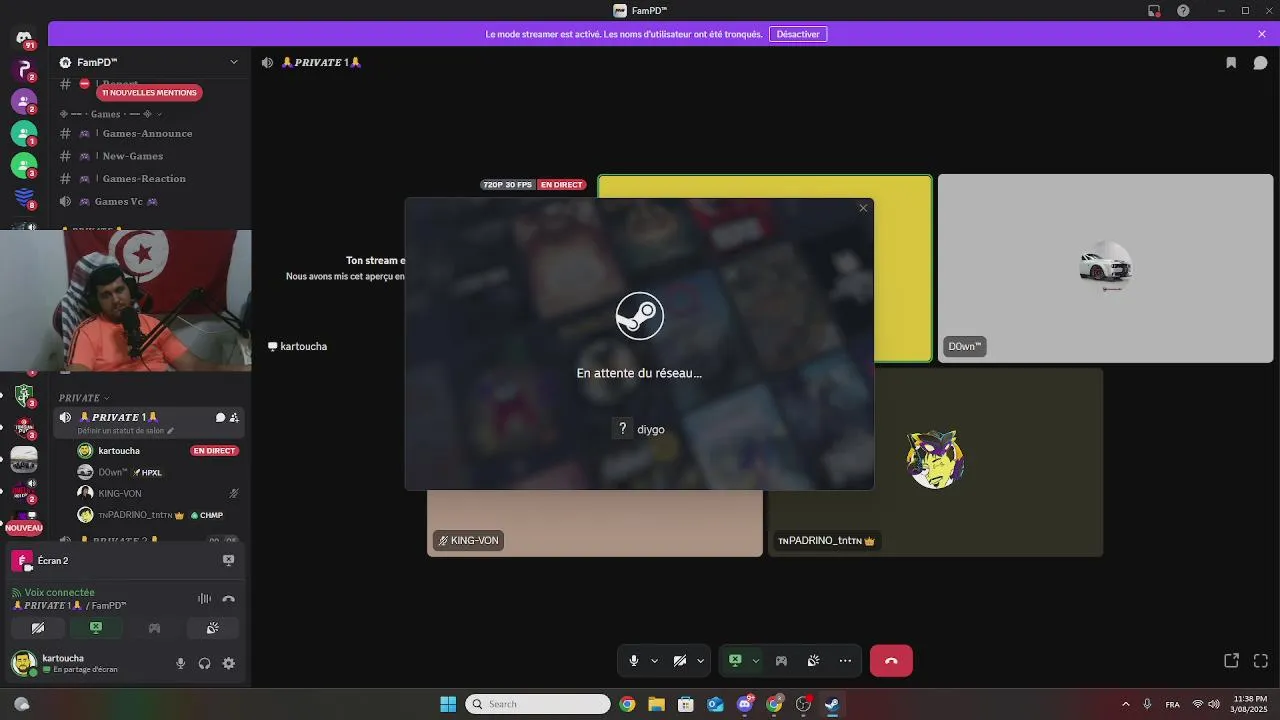Mute microphone beside kartoucha user panel
1280x720 pixels.
tap(181, 663)
